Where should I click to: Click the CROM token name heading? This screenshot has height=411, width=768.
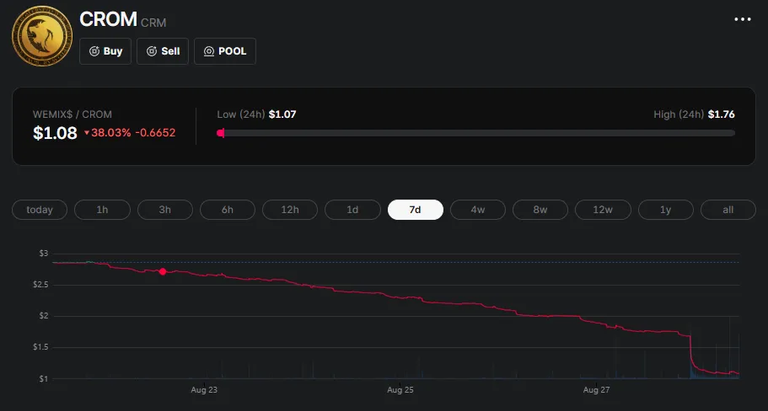pos(108,19)
